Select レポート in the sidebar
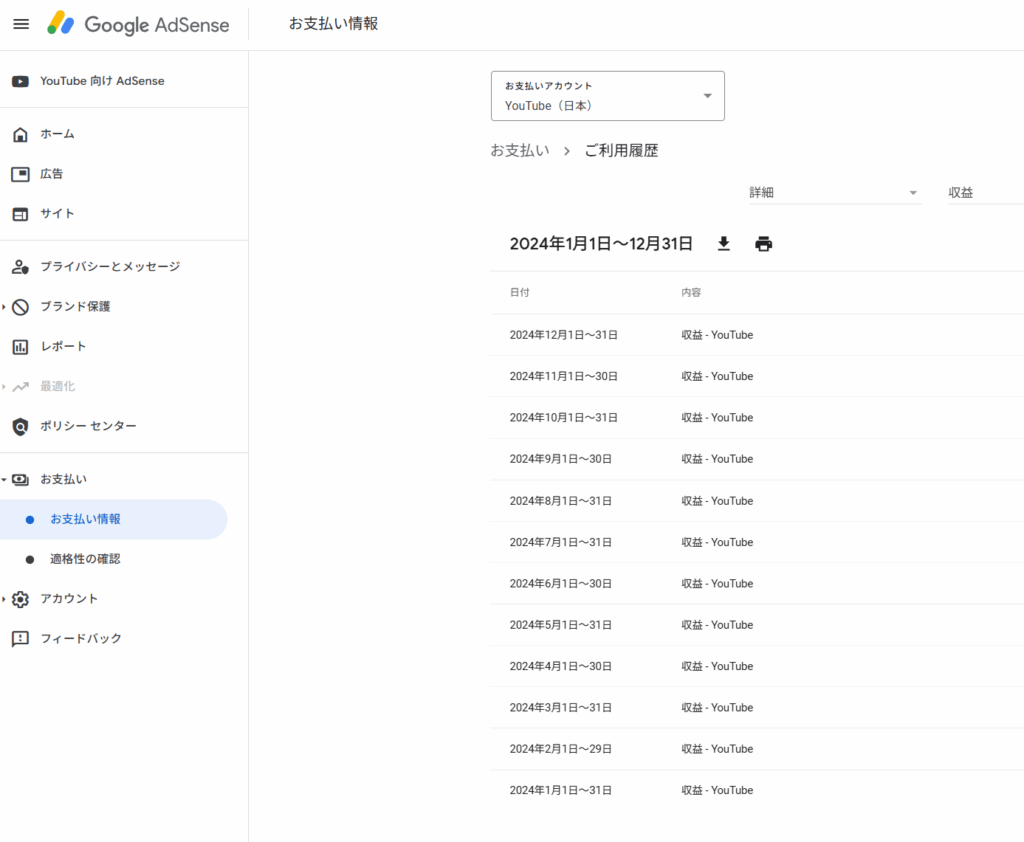Viewport: 1024px width, 842px height. 63,346
